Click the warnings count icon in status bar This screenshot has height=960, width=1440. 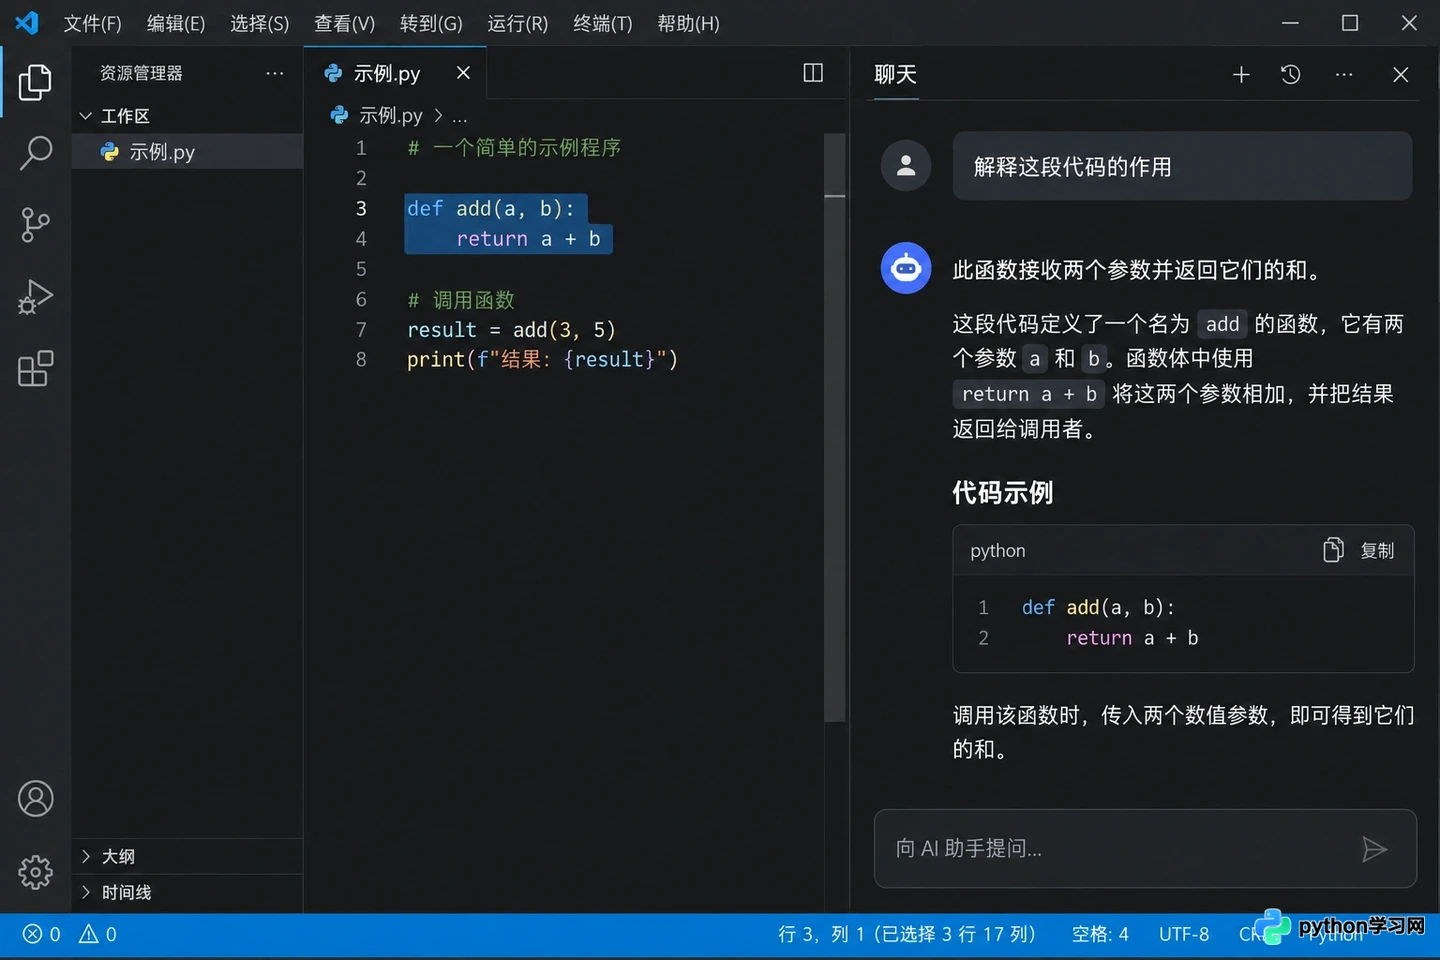98,934
